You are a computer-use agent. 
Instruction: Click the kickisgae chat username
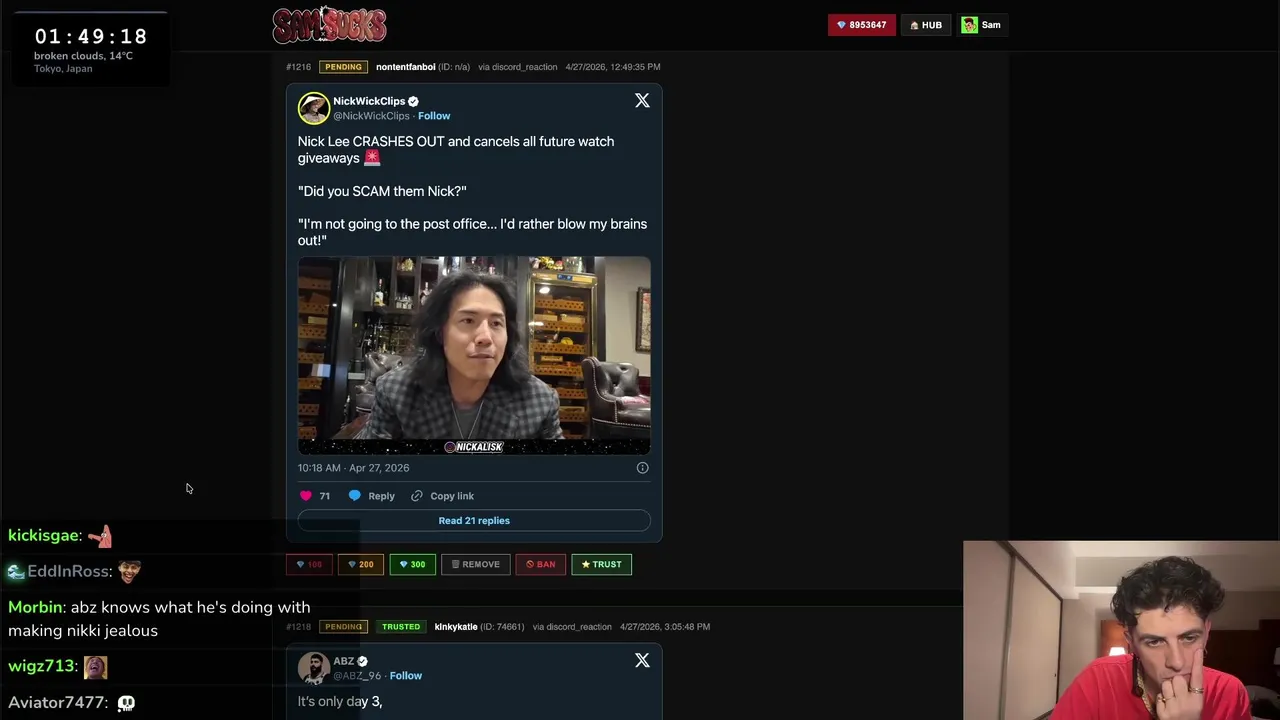[x=43, y=536]
